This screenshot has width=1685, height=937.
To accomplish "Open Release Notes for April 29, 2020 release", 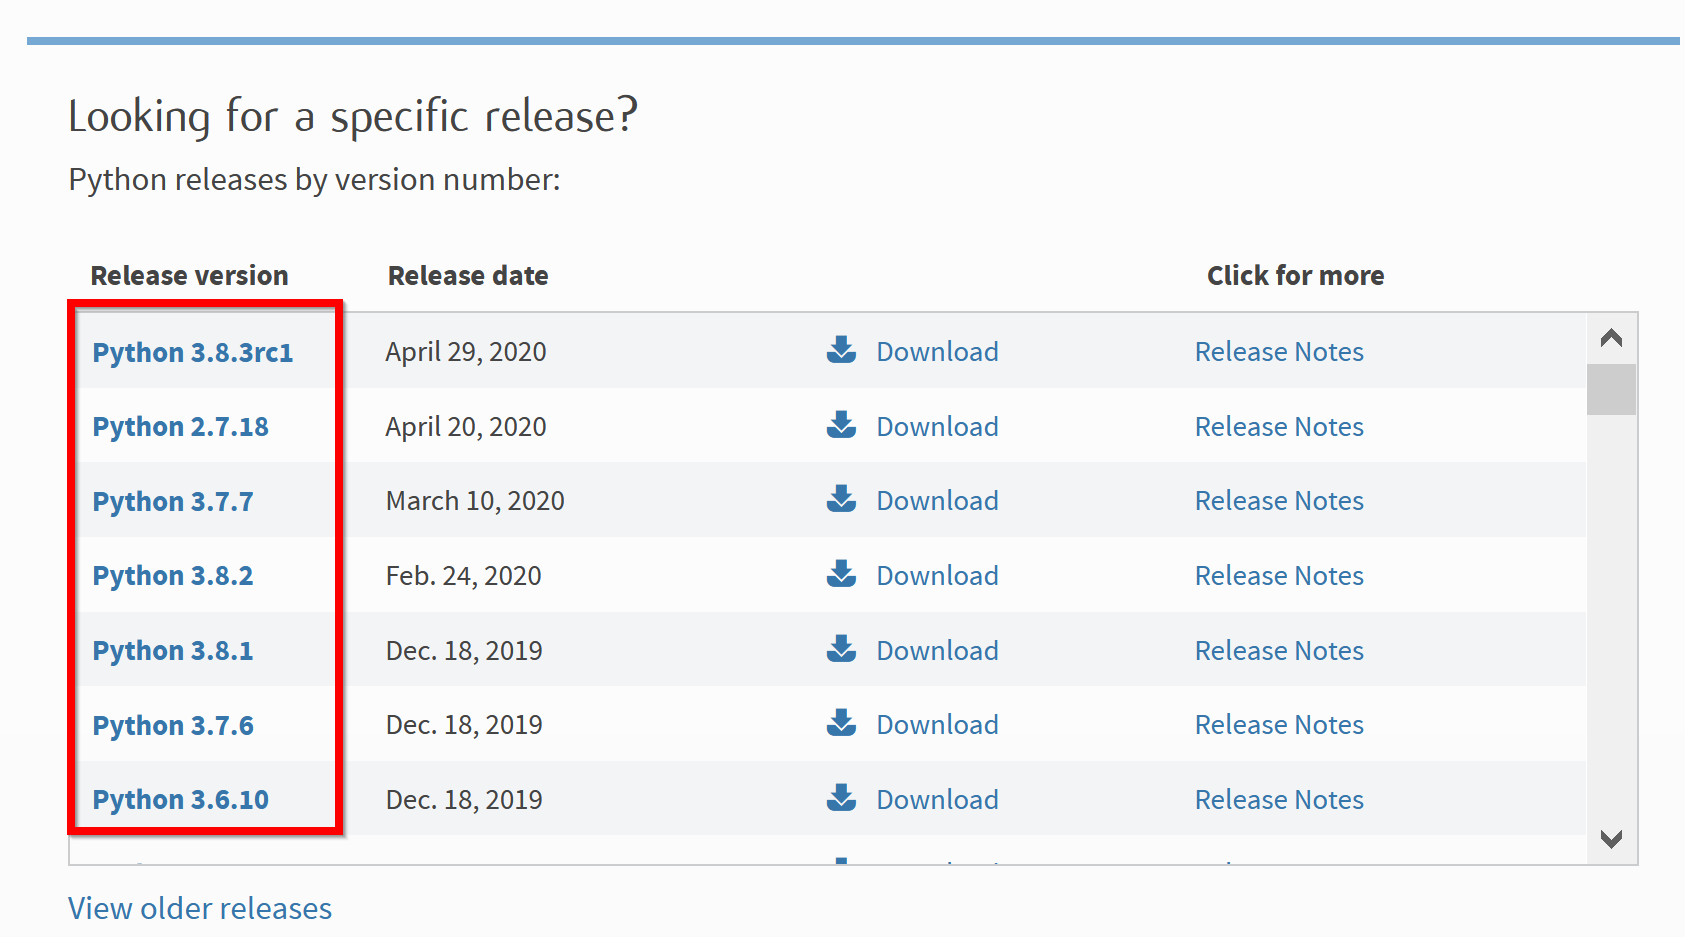I will tap(1279, 351).
